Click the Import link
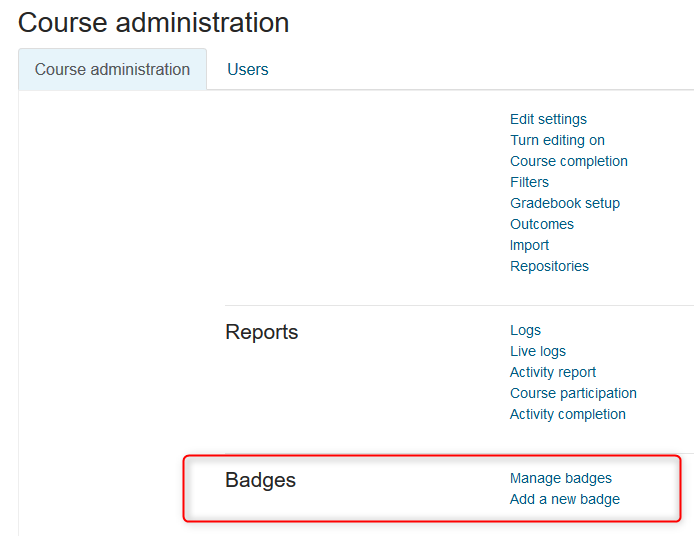The height and width of the screenshot is (536, 694). point(529,245)
